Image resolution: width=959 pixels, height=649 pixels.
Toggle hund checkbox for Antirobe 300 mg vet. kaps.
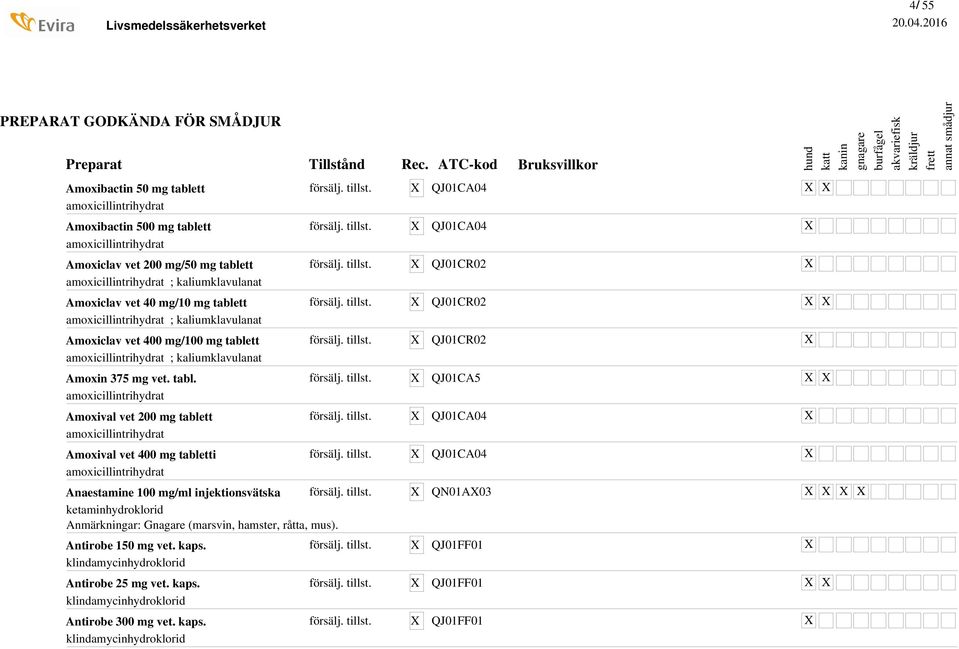click(809, 620)
